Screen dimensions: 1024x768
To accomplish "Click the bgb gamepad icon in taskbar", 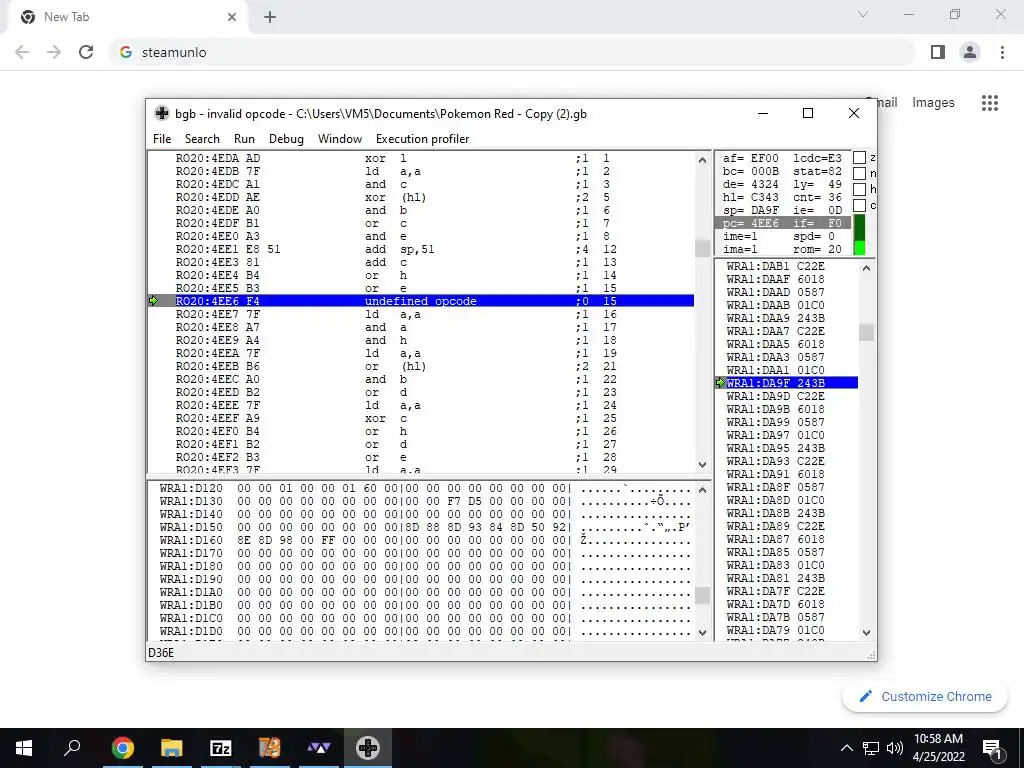I will (368, 748).
